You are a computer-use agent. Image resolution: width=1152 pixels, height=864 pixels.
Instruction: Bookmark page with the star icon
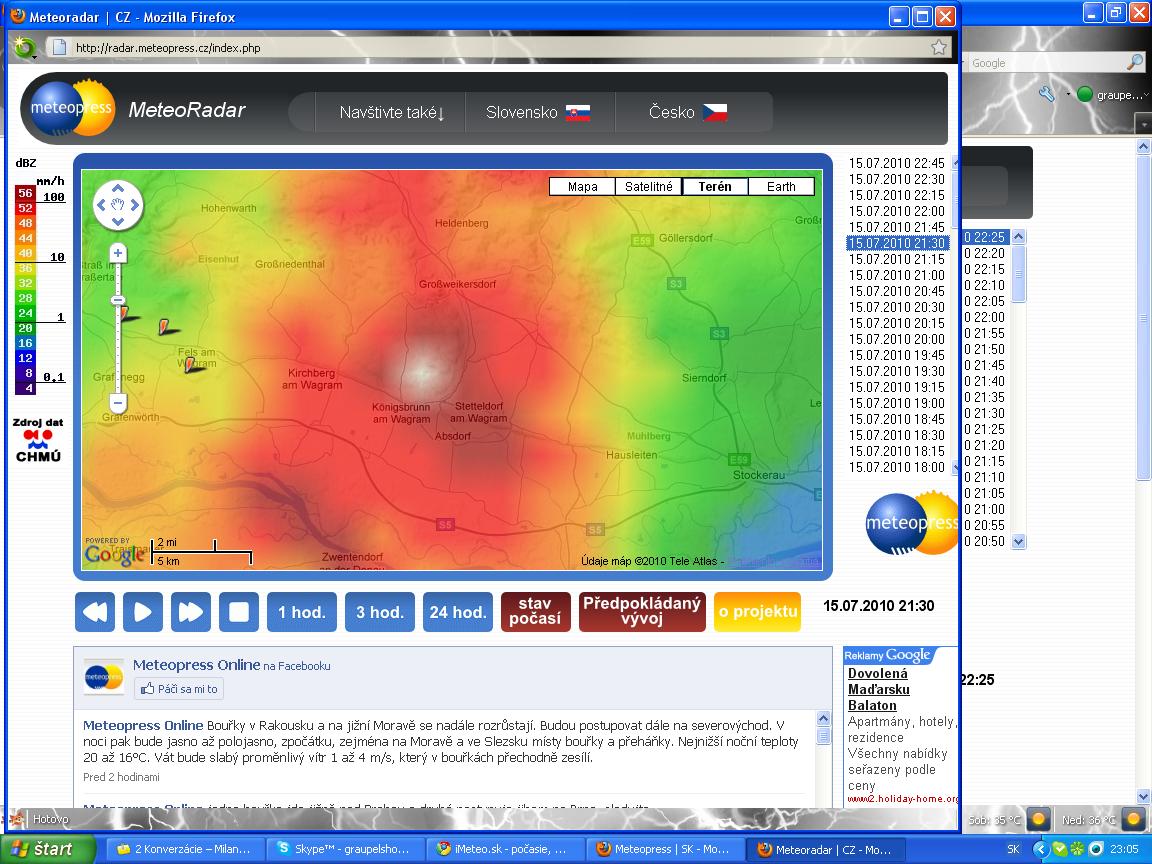(x=938, y=47)
